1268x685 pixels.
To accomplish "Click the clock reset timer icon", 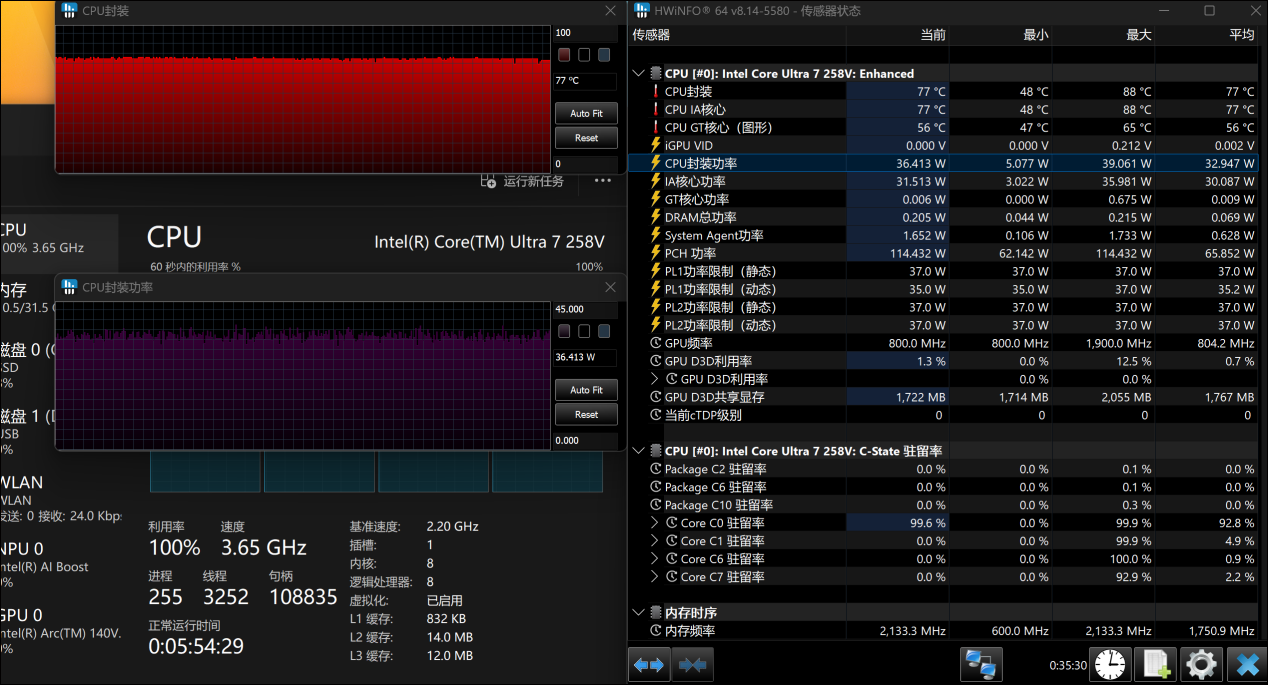I will [1108, 664].
